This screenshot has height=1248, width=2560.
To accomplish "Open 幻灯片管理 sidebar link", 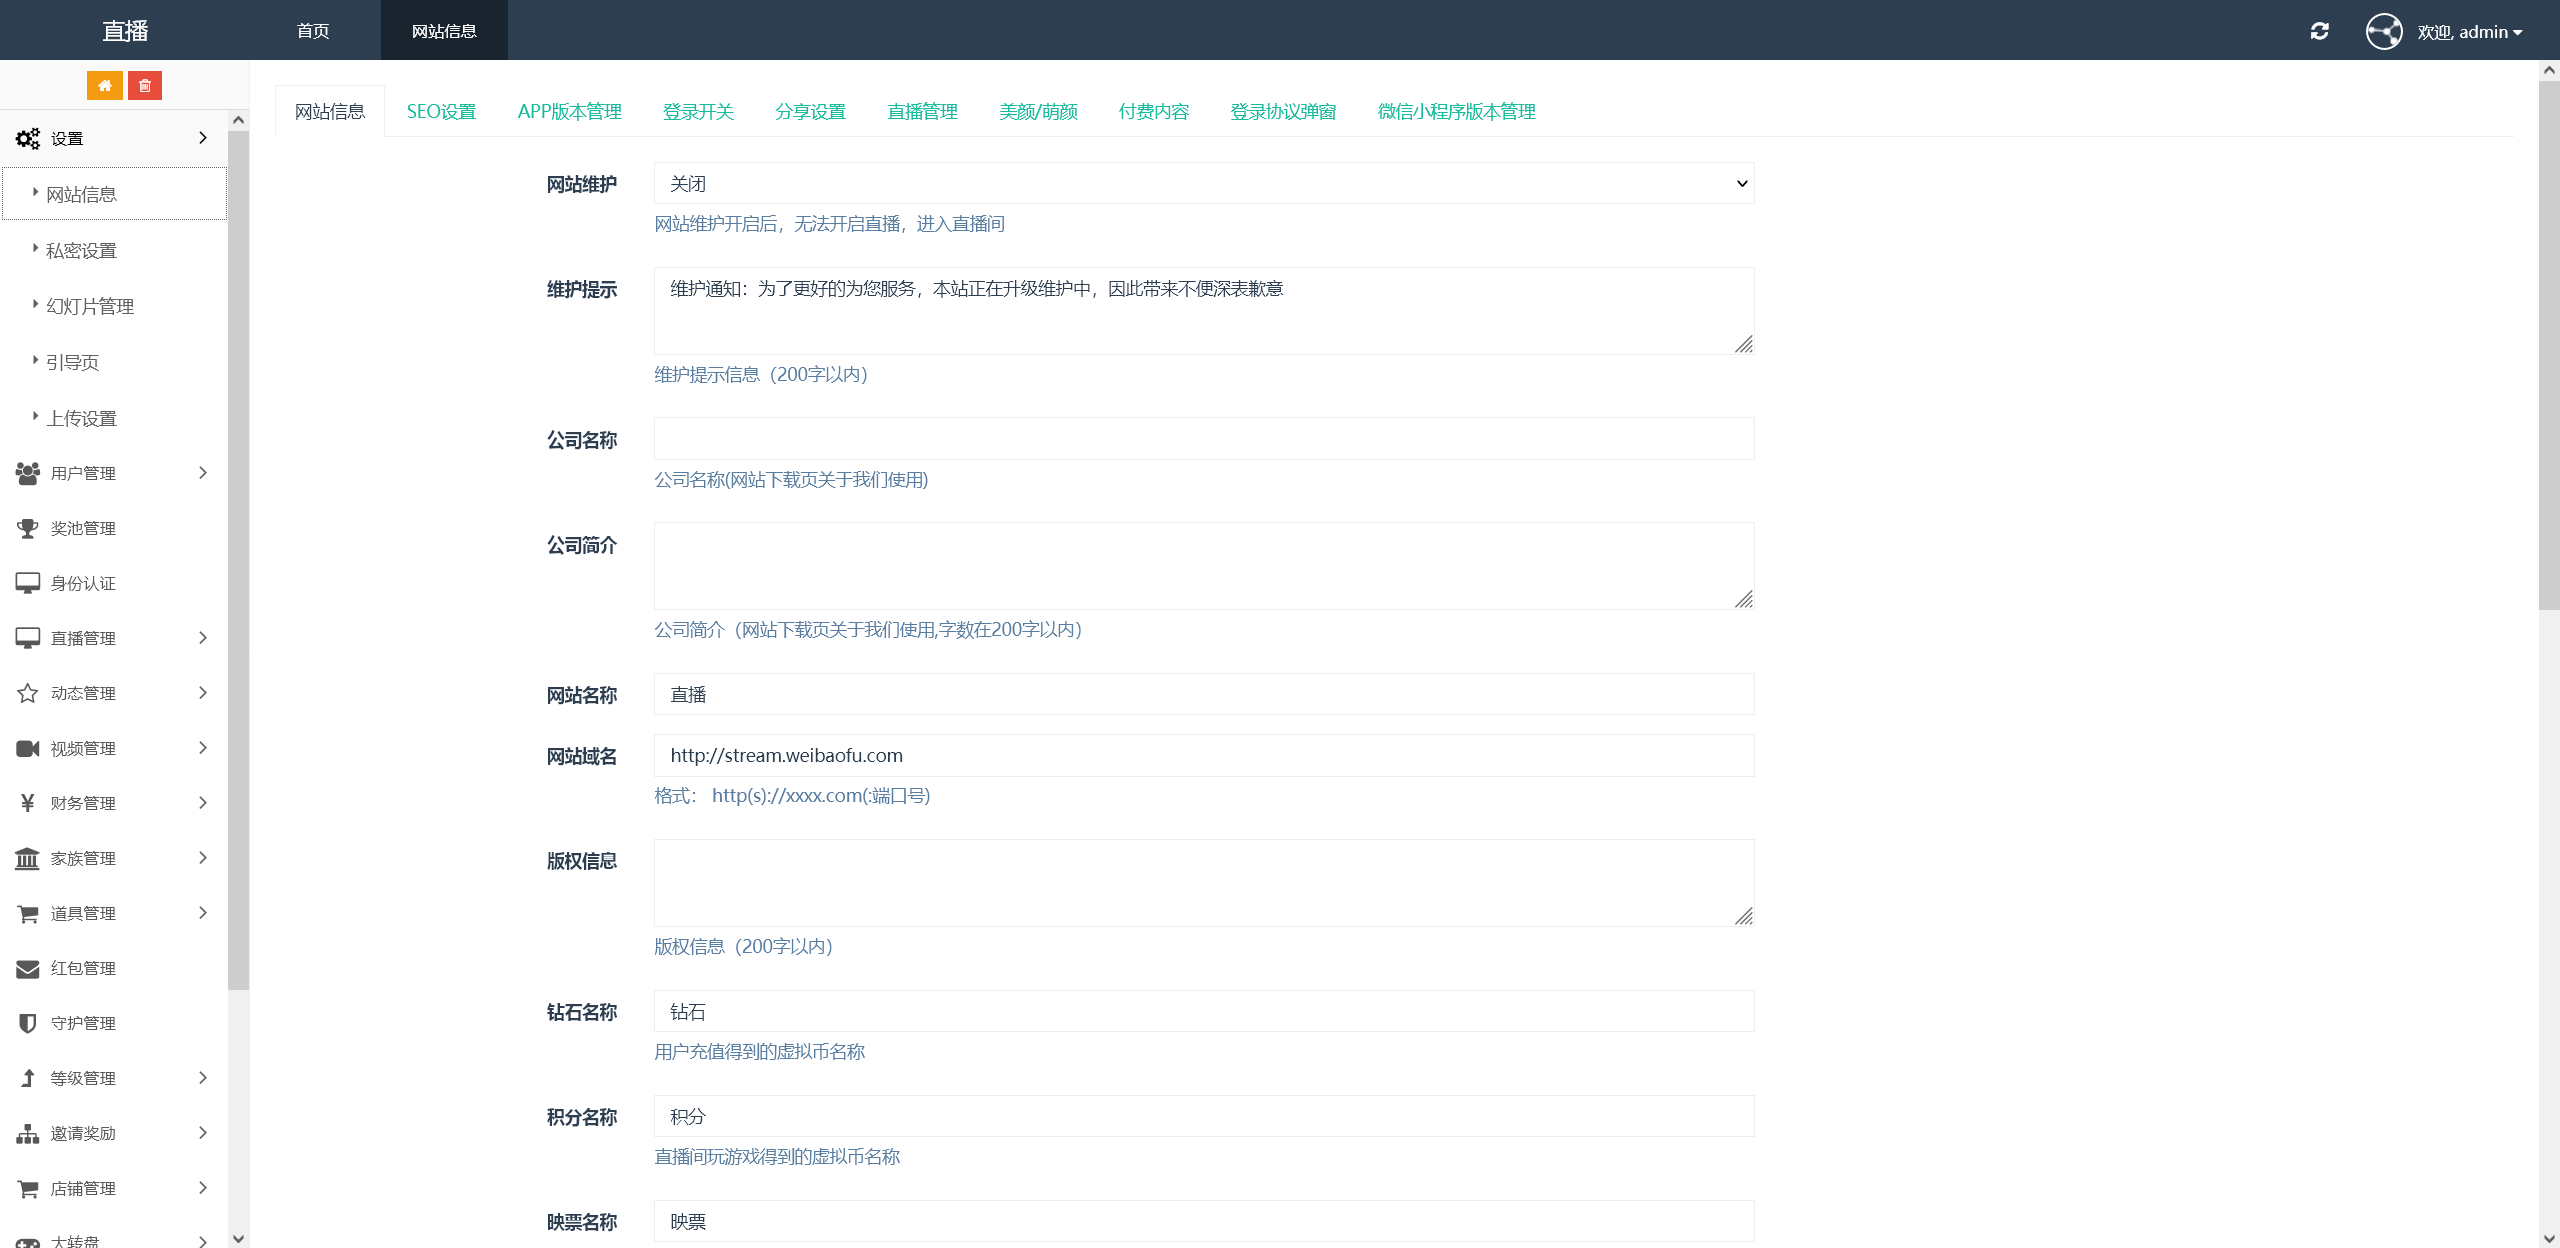I will coord(90,306).
